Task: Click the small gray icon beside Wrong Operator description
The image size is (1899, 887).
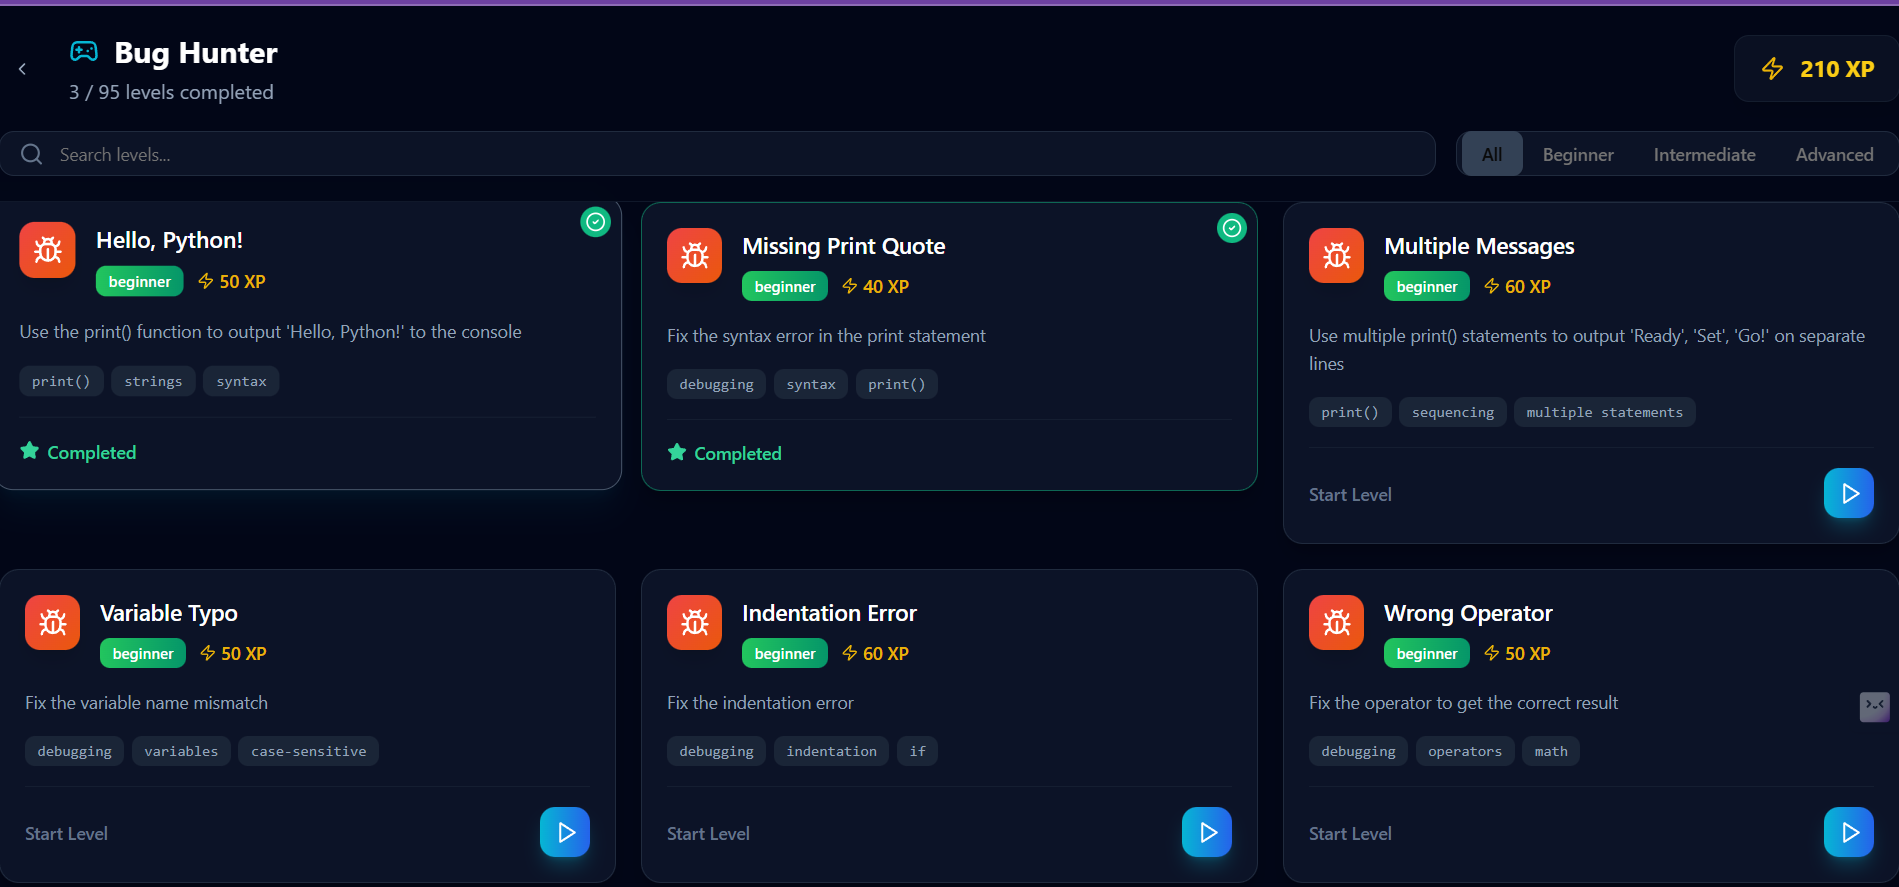Action: pos(1874,706)
